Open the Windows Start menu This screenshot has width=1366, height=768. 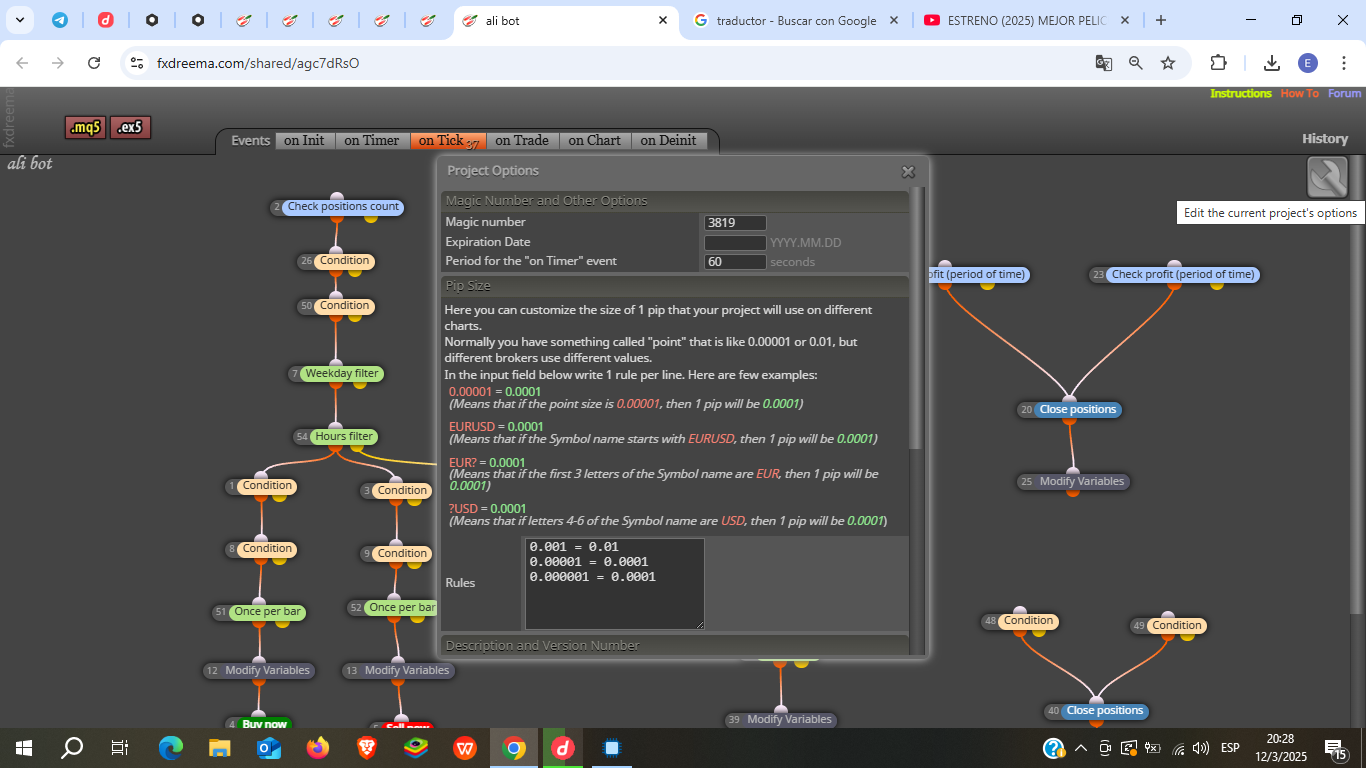coord(24,748)
